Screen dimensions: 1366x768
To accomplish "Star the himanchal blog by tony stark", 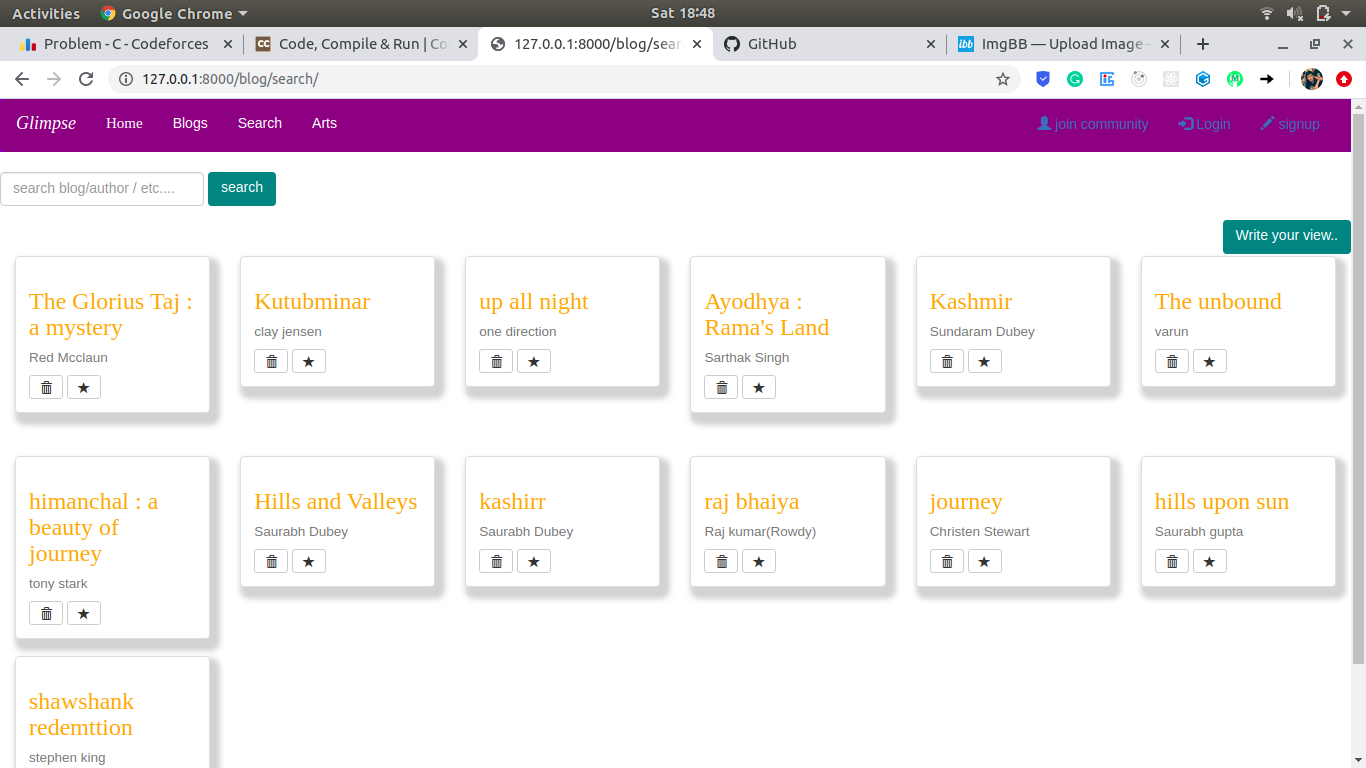I will 84,613.
